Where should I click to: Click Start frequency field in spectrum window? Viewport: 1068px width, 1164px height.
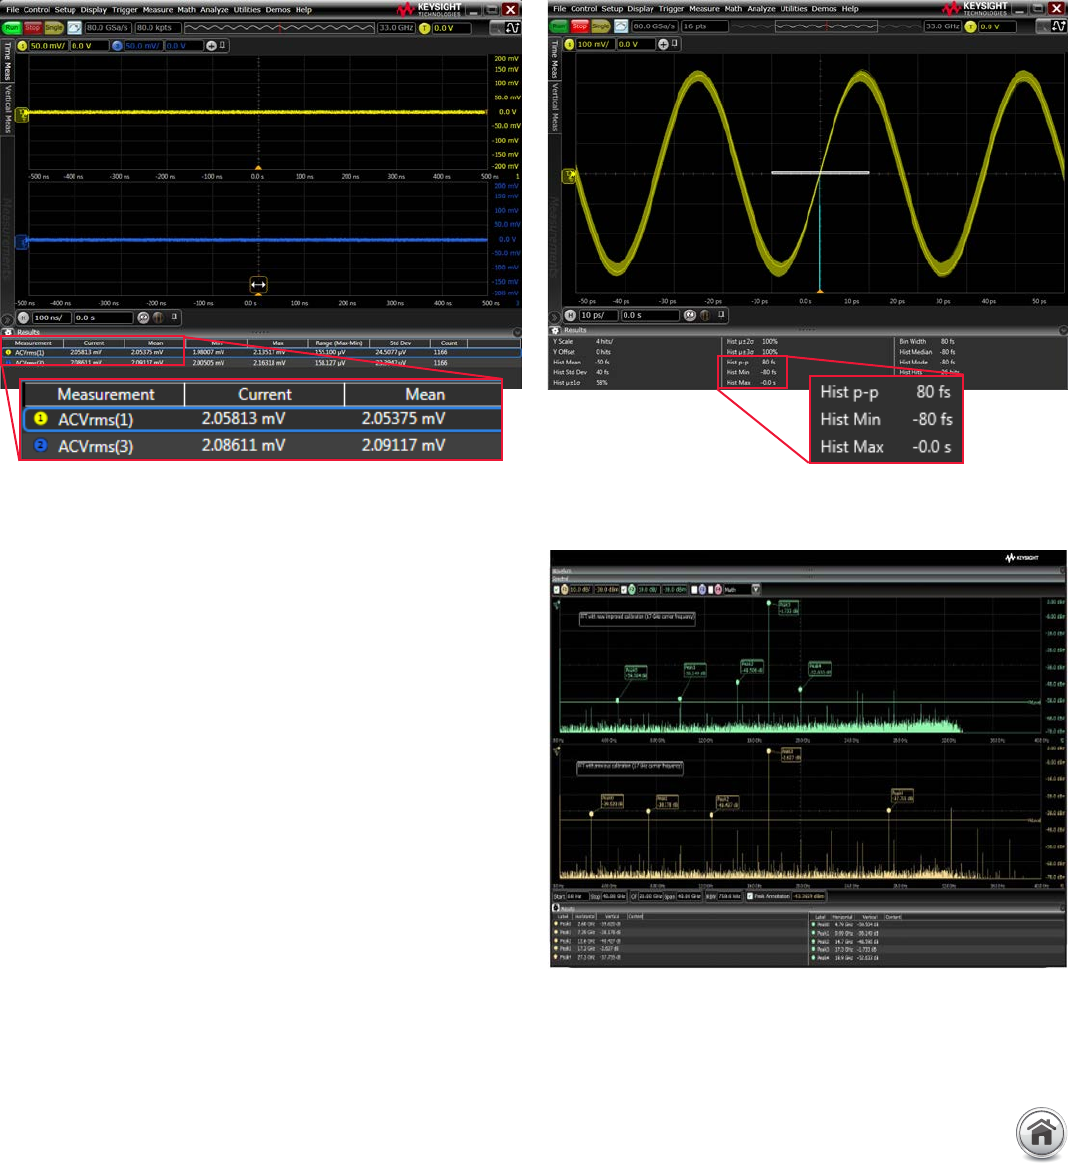576,896
